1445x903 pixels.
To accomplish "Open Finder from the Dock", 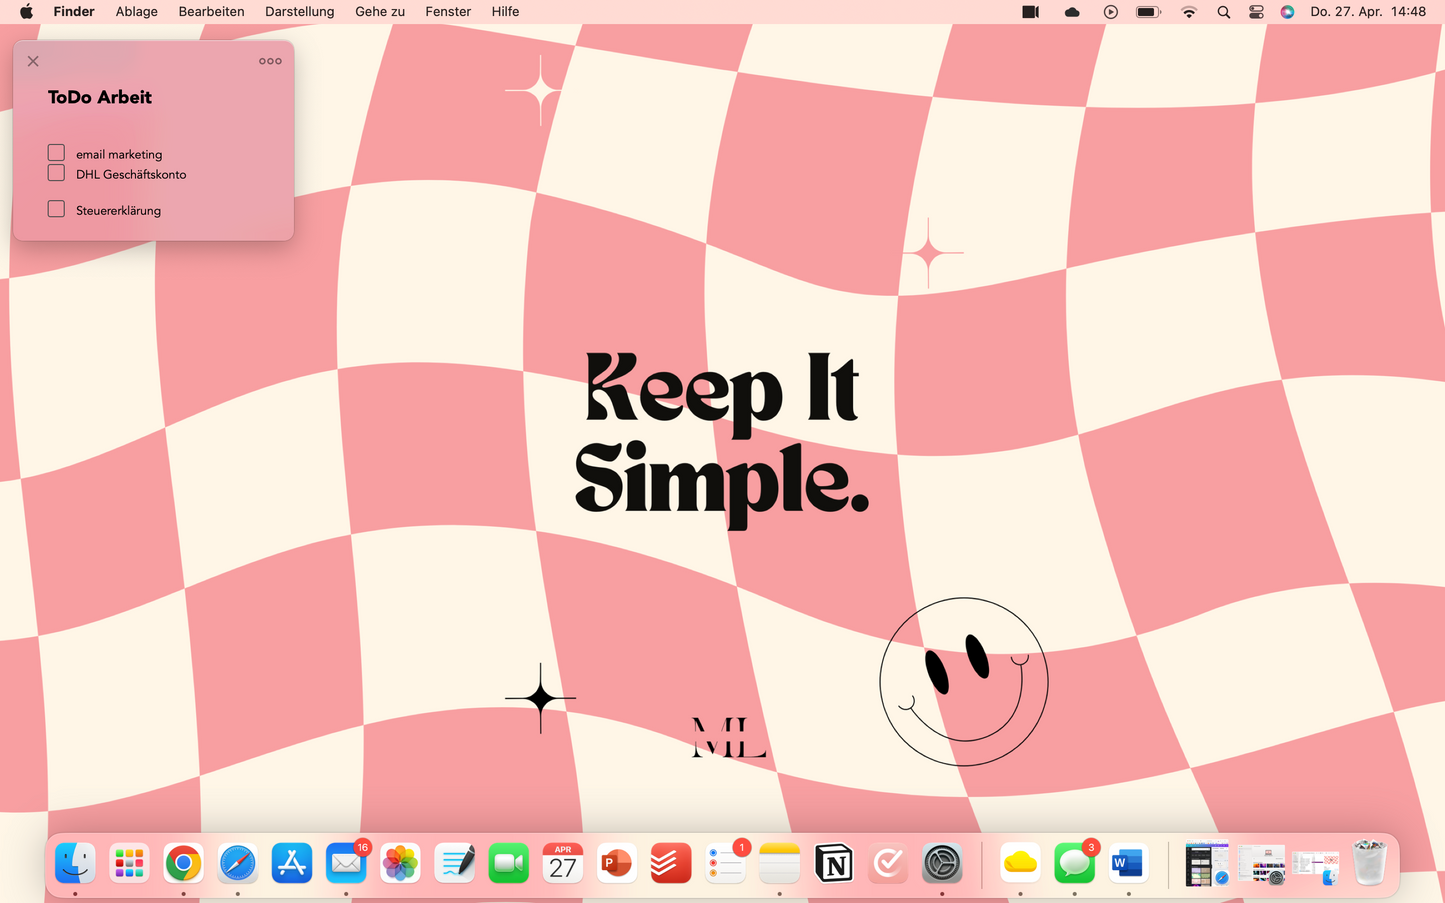I will click(75, 863).
